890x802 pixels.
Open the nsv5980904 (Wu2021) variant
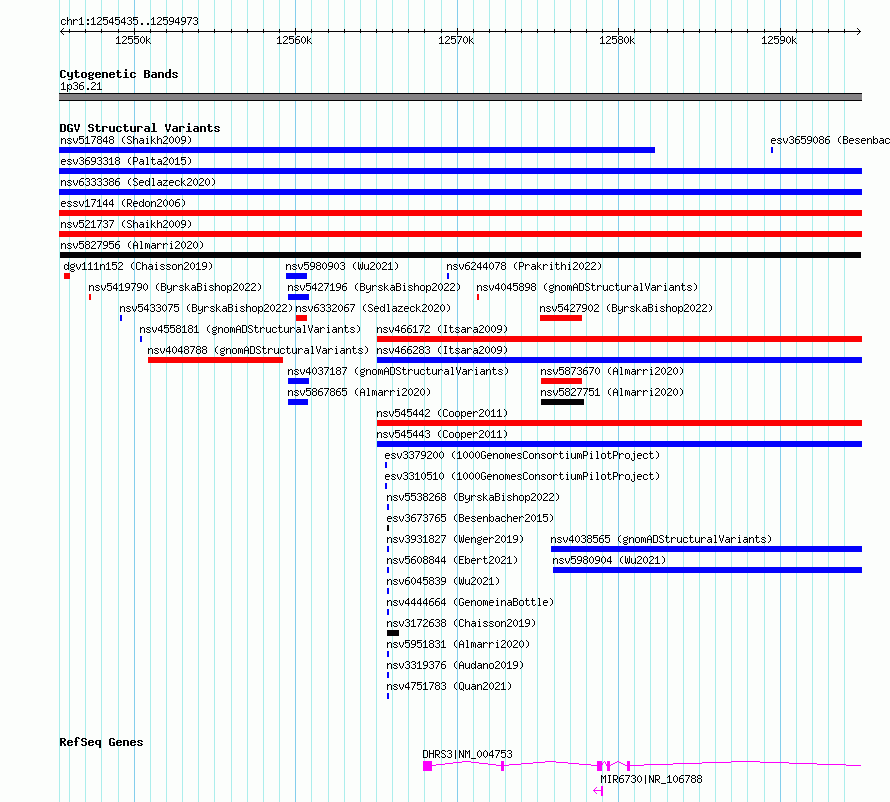point(610,560)
